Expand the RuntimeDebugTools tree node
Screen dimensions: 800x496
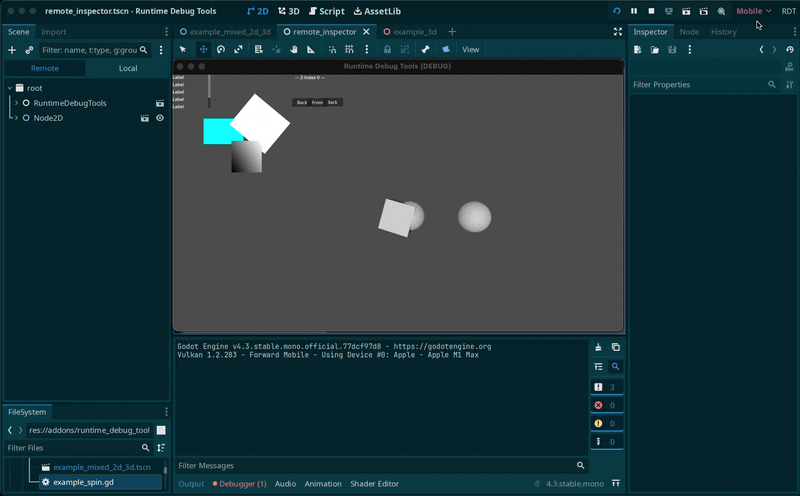point(16,103)
